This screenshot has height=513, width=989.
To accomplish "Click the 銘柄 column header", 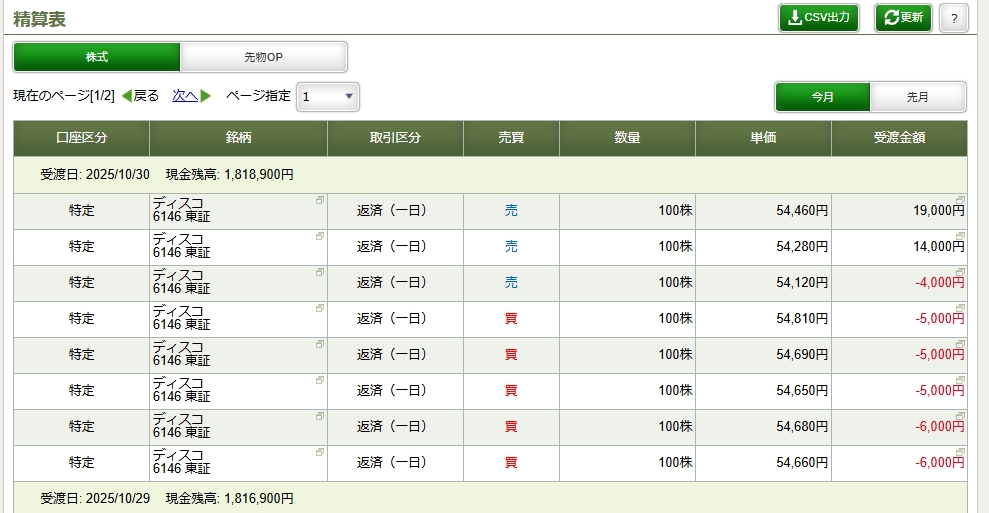I will tap(238, 138).
